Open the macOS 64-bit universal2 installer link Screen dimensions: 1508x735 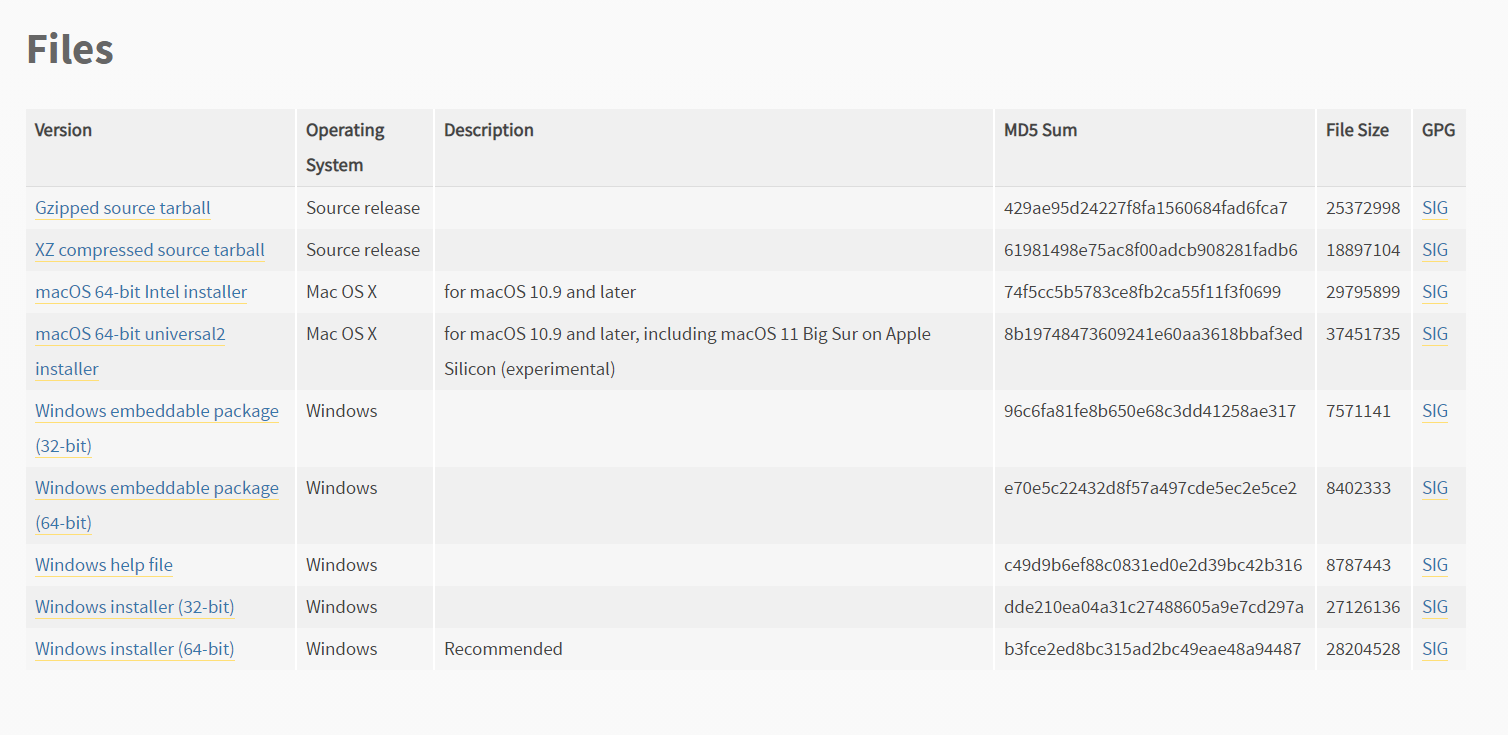pos(130,351)
